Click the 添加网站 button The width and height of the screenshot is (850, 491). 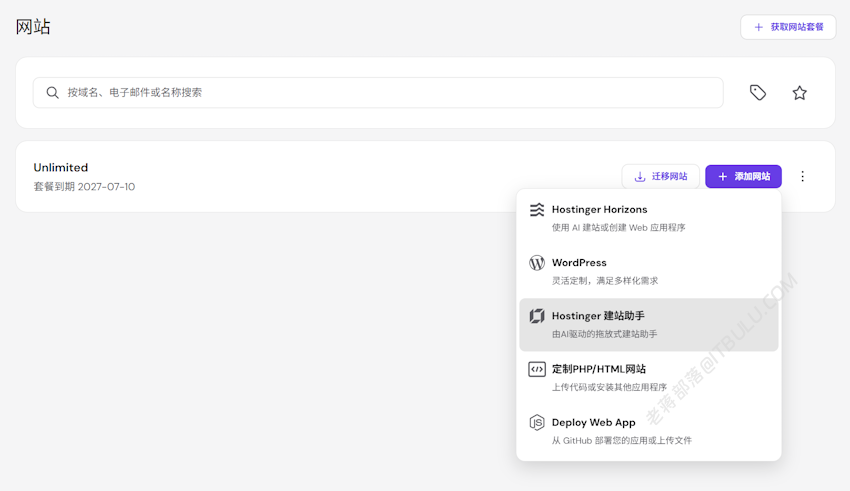tap(743, 177)
